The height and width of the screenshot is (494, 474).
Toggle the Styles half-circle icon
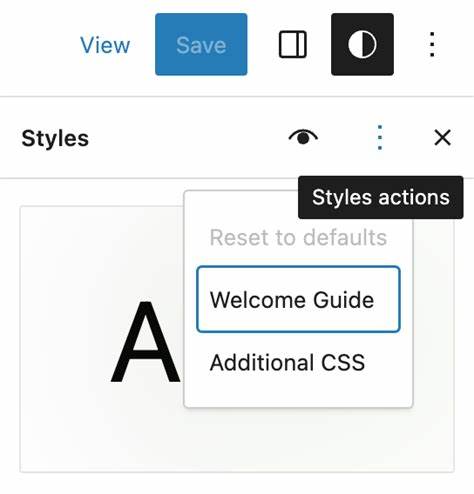[362, 44]
